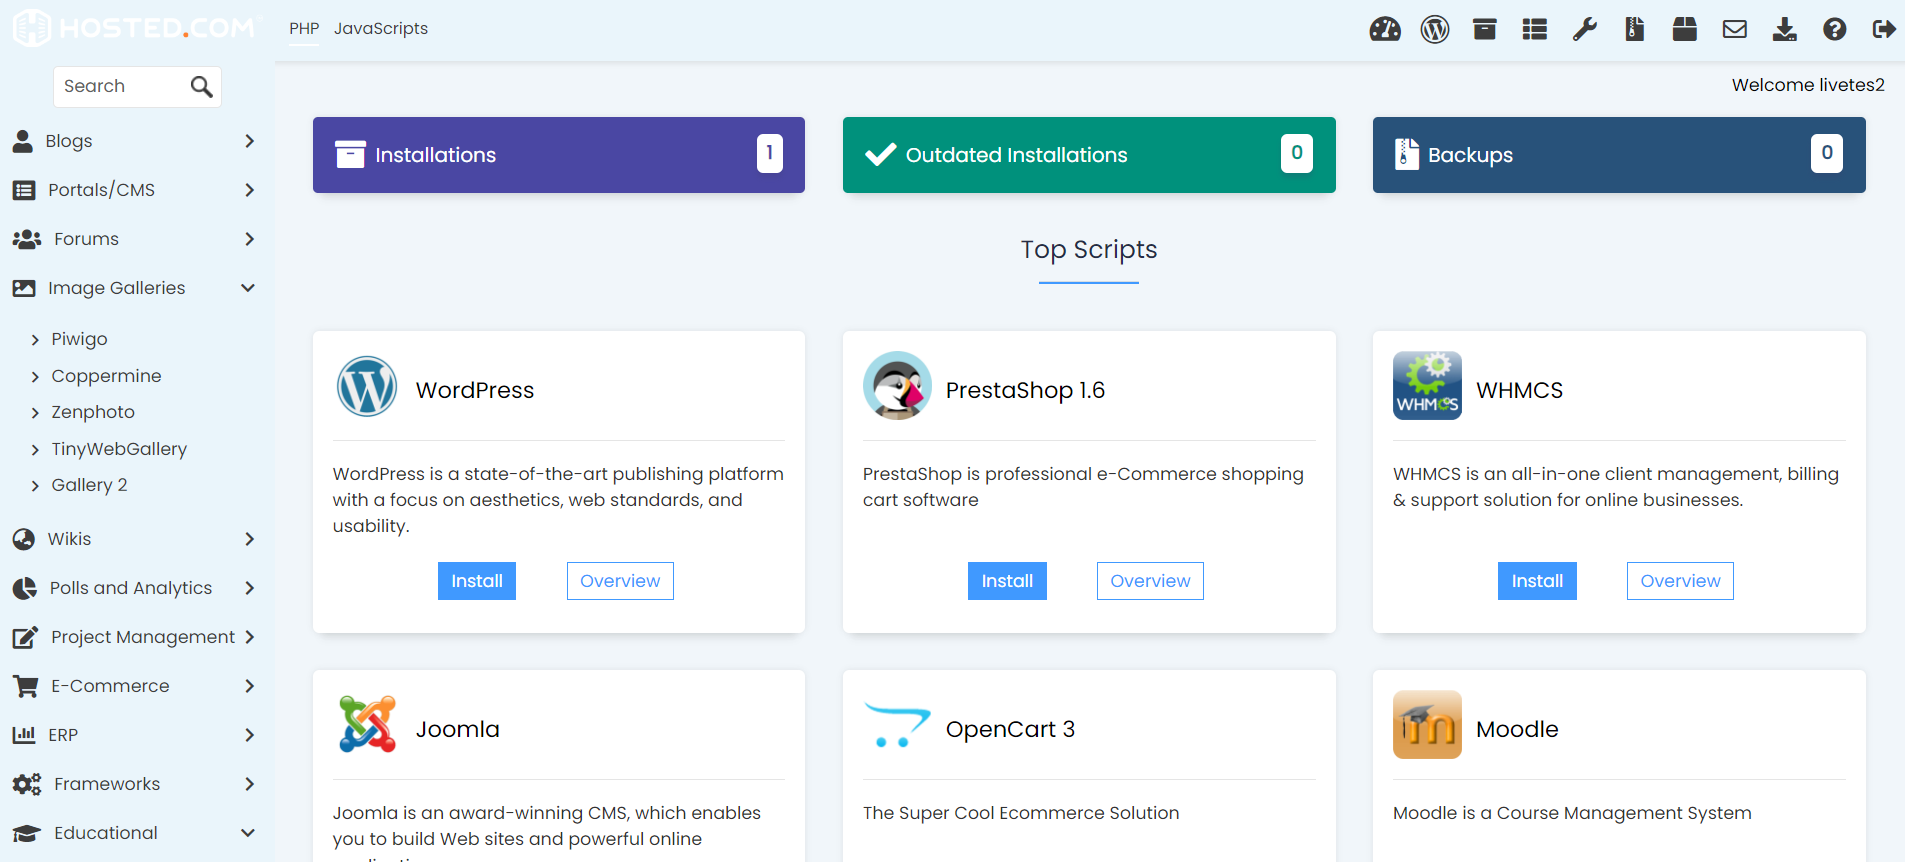This screenshot has width=1905, height=862.
Task: Click the Portals/CMS list icon in sidebar
Action: click(24, 190)
